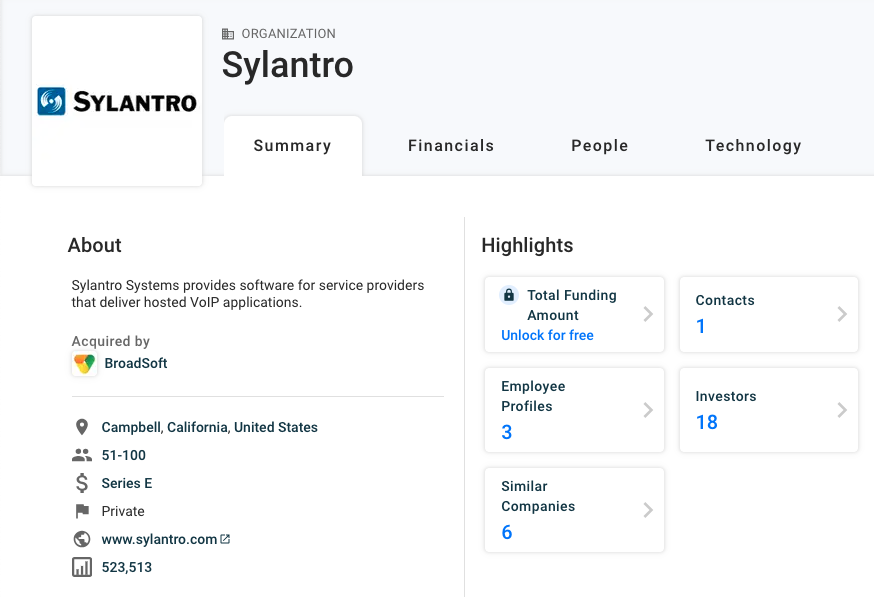Open Campbell, California, United States link
The width and height of the screenshot is (874, 597).
pos(210,428)
